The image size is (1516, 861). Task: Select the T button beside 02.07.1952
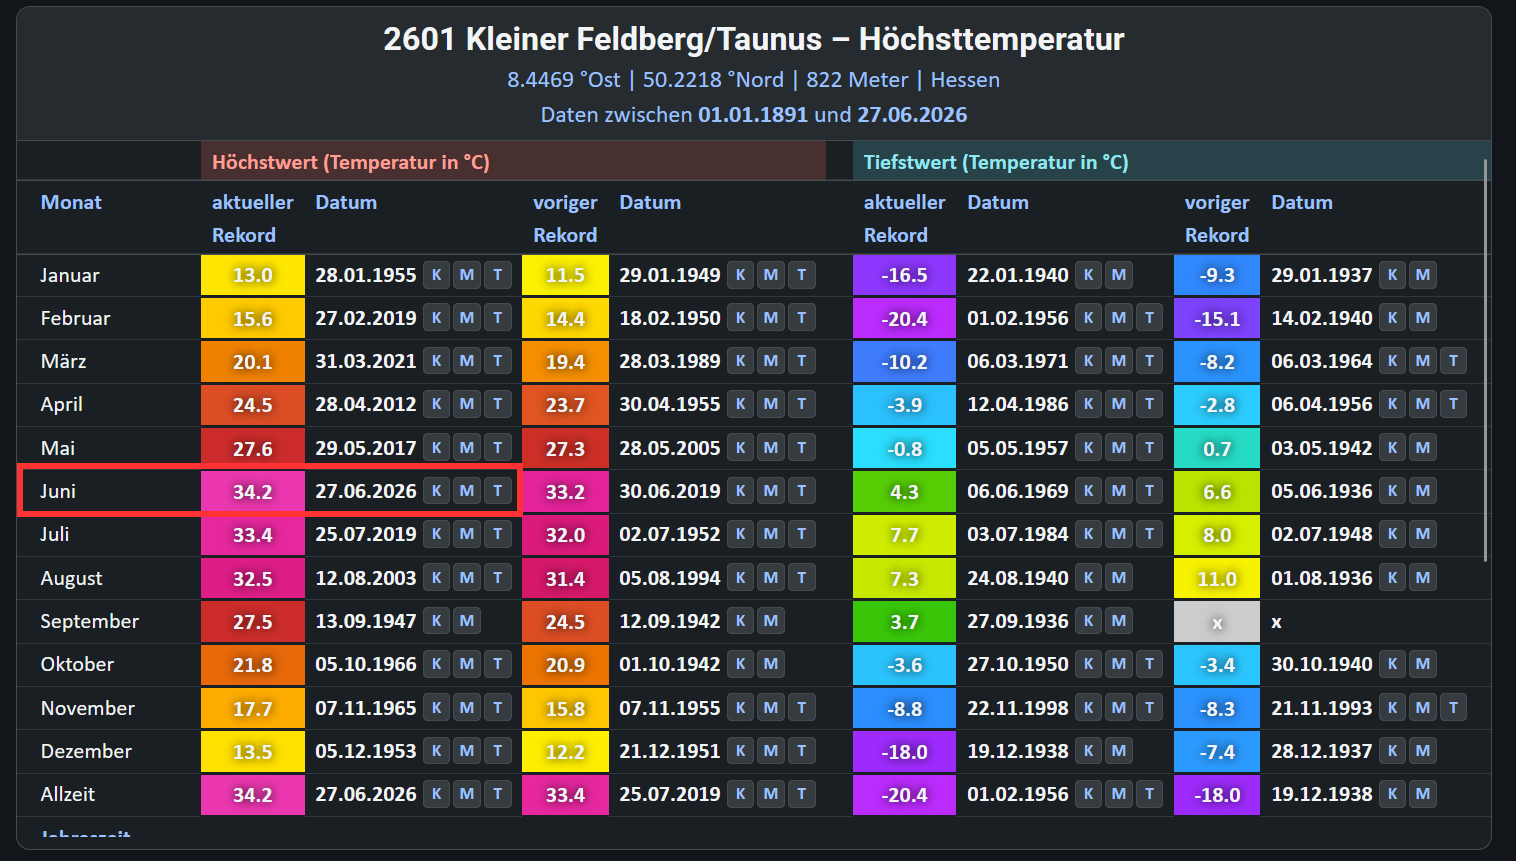pyautogui.click(x=802, y=534)
